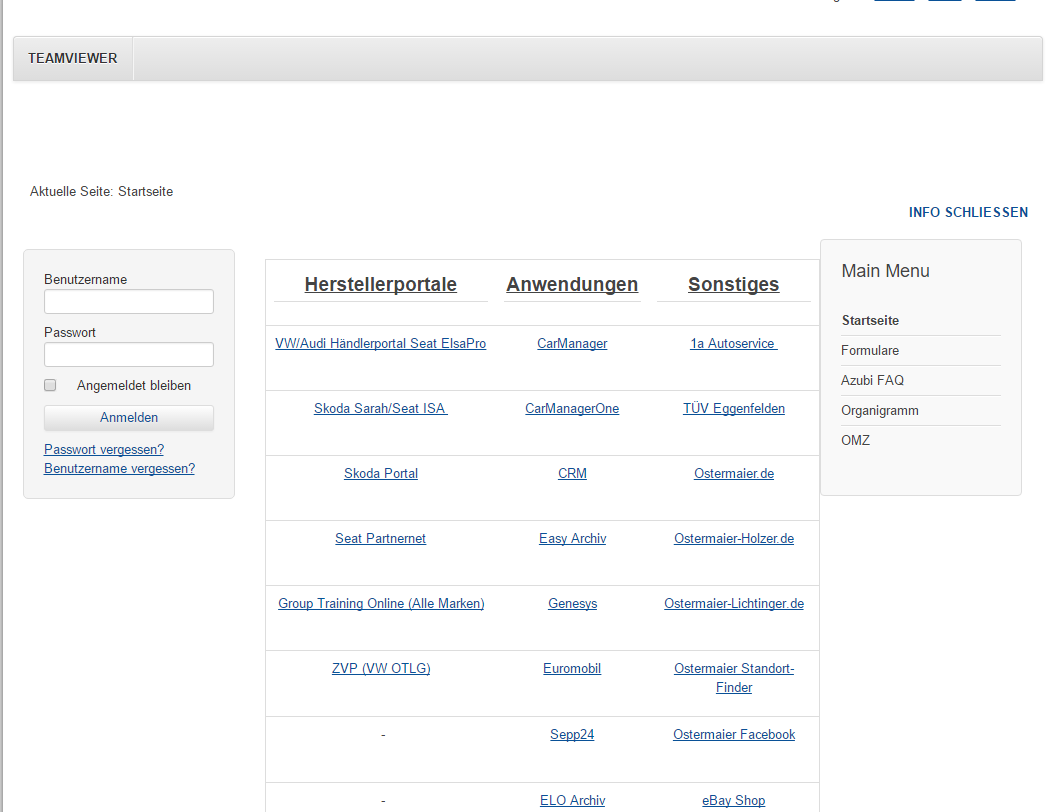This screenshot has height=812, width=1049.
Task: Open Skoda Sarah/Seat ISA link
Action: click(x=381, y=408)
